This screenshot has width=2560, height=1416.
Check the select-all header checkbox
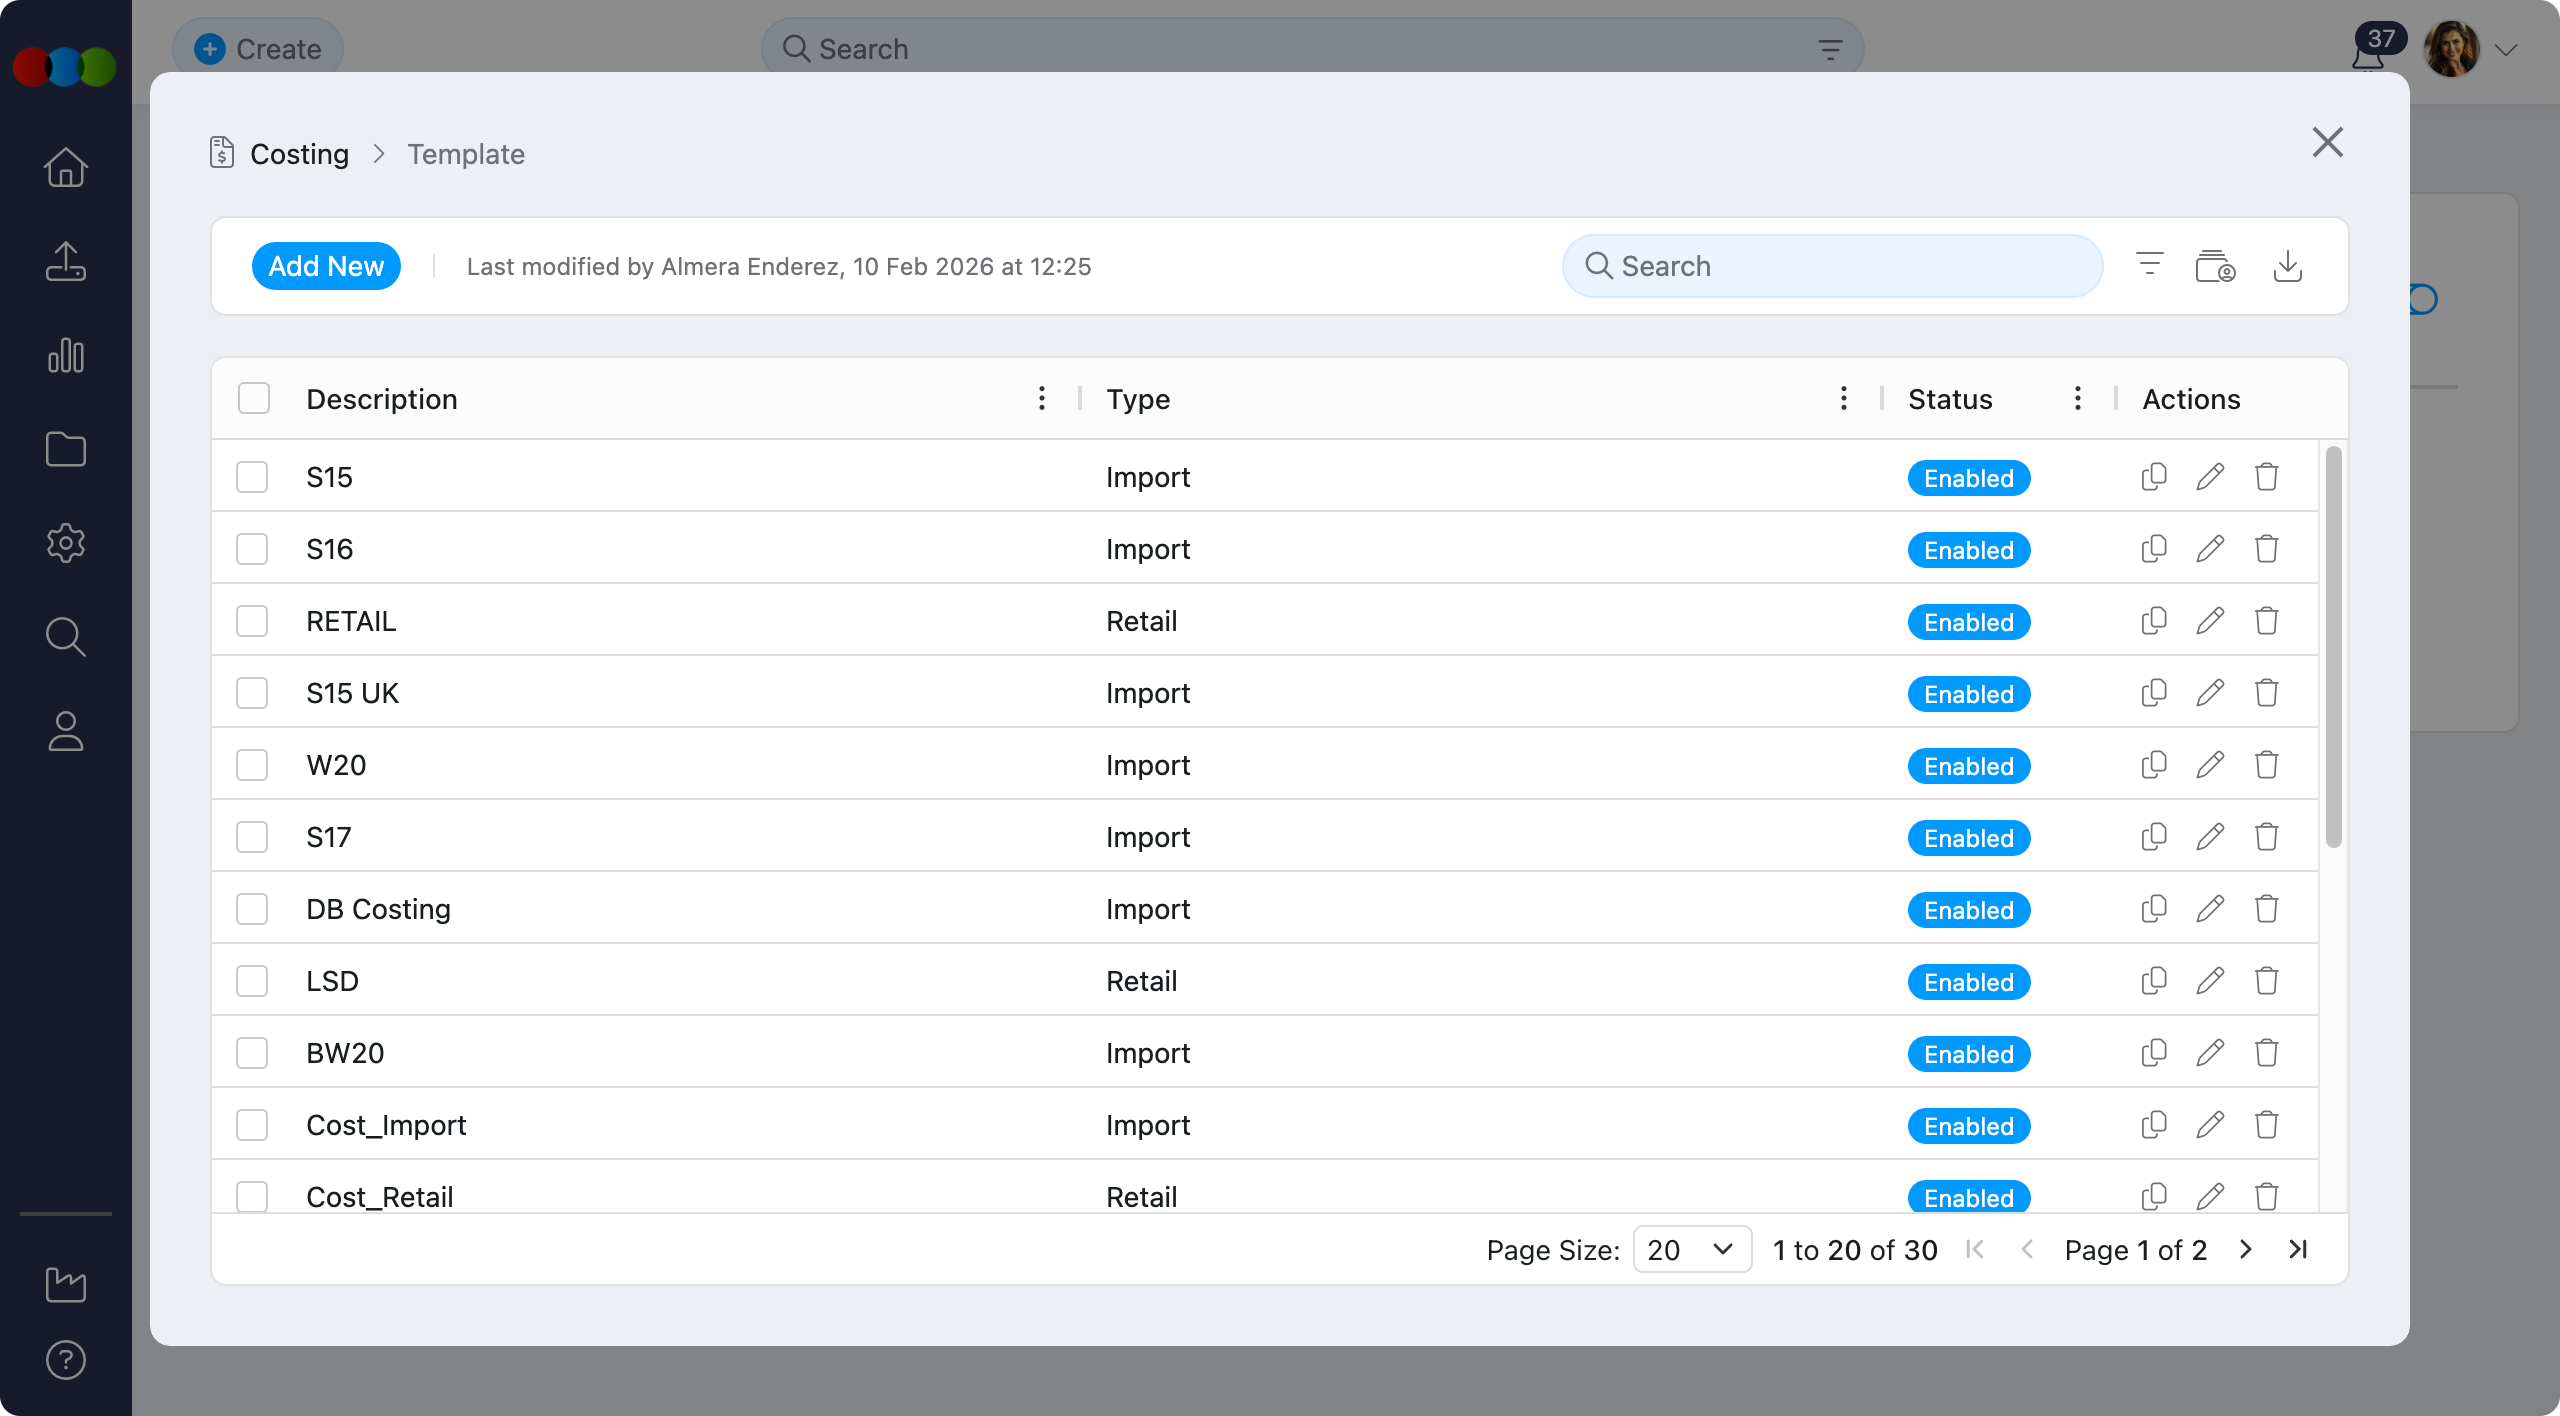coord(254,398)
